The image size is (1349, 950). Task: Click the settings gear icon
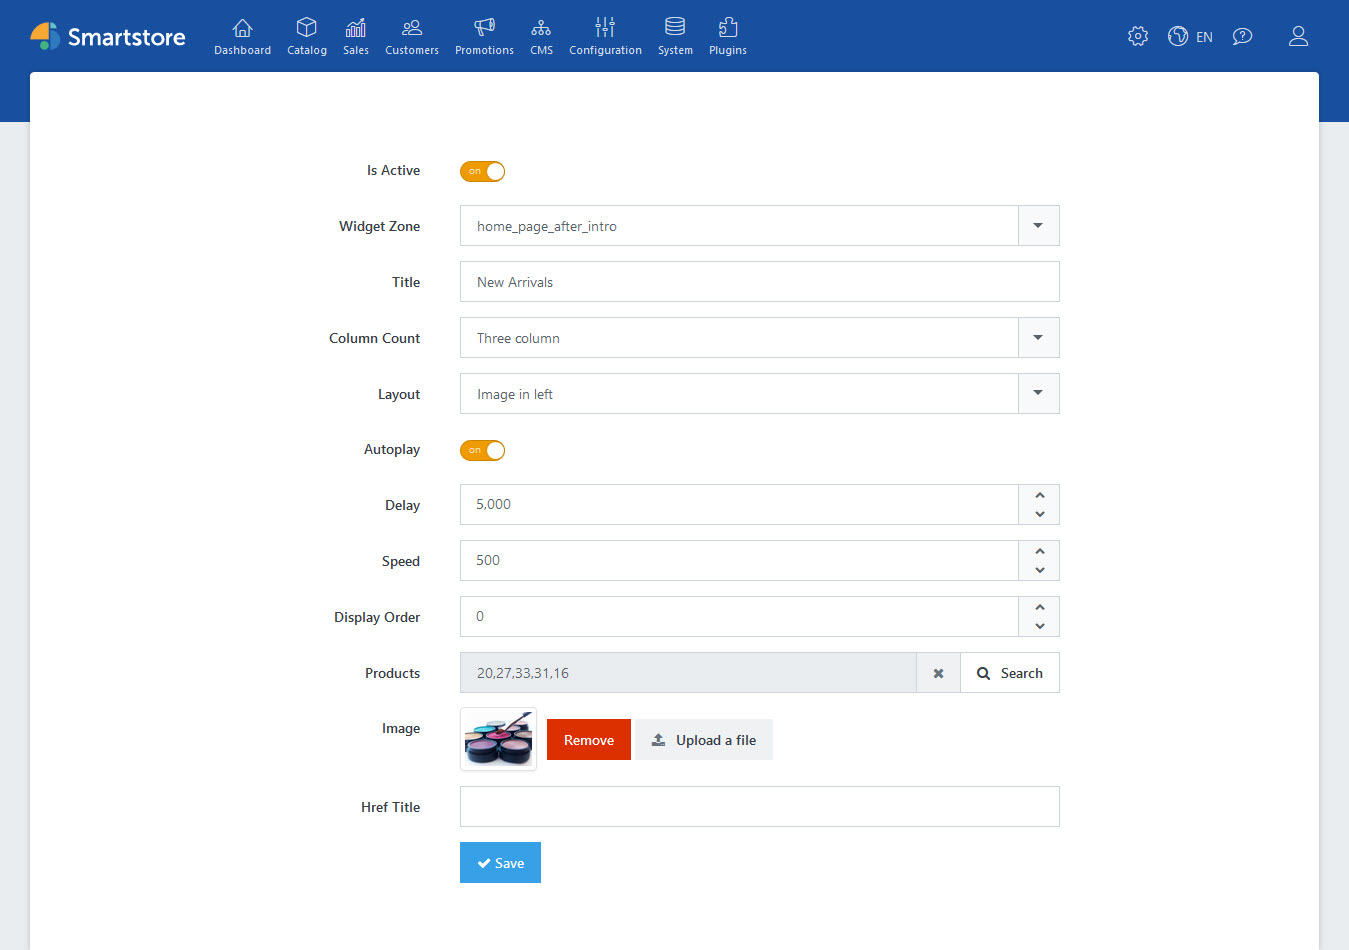[1137, 37]
